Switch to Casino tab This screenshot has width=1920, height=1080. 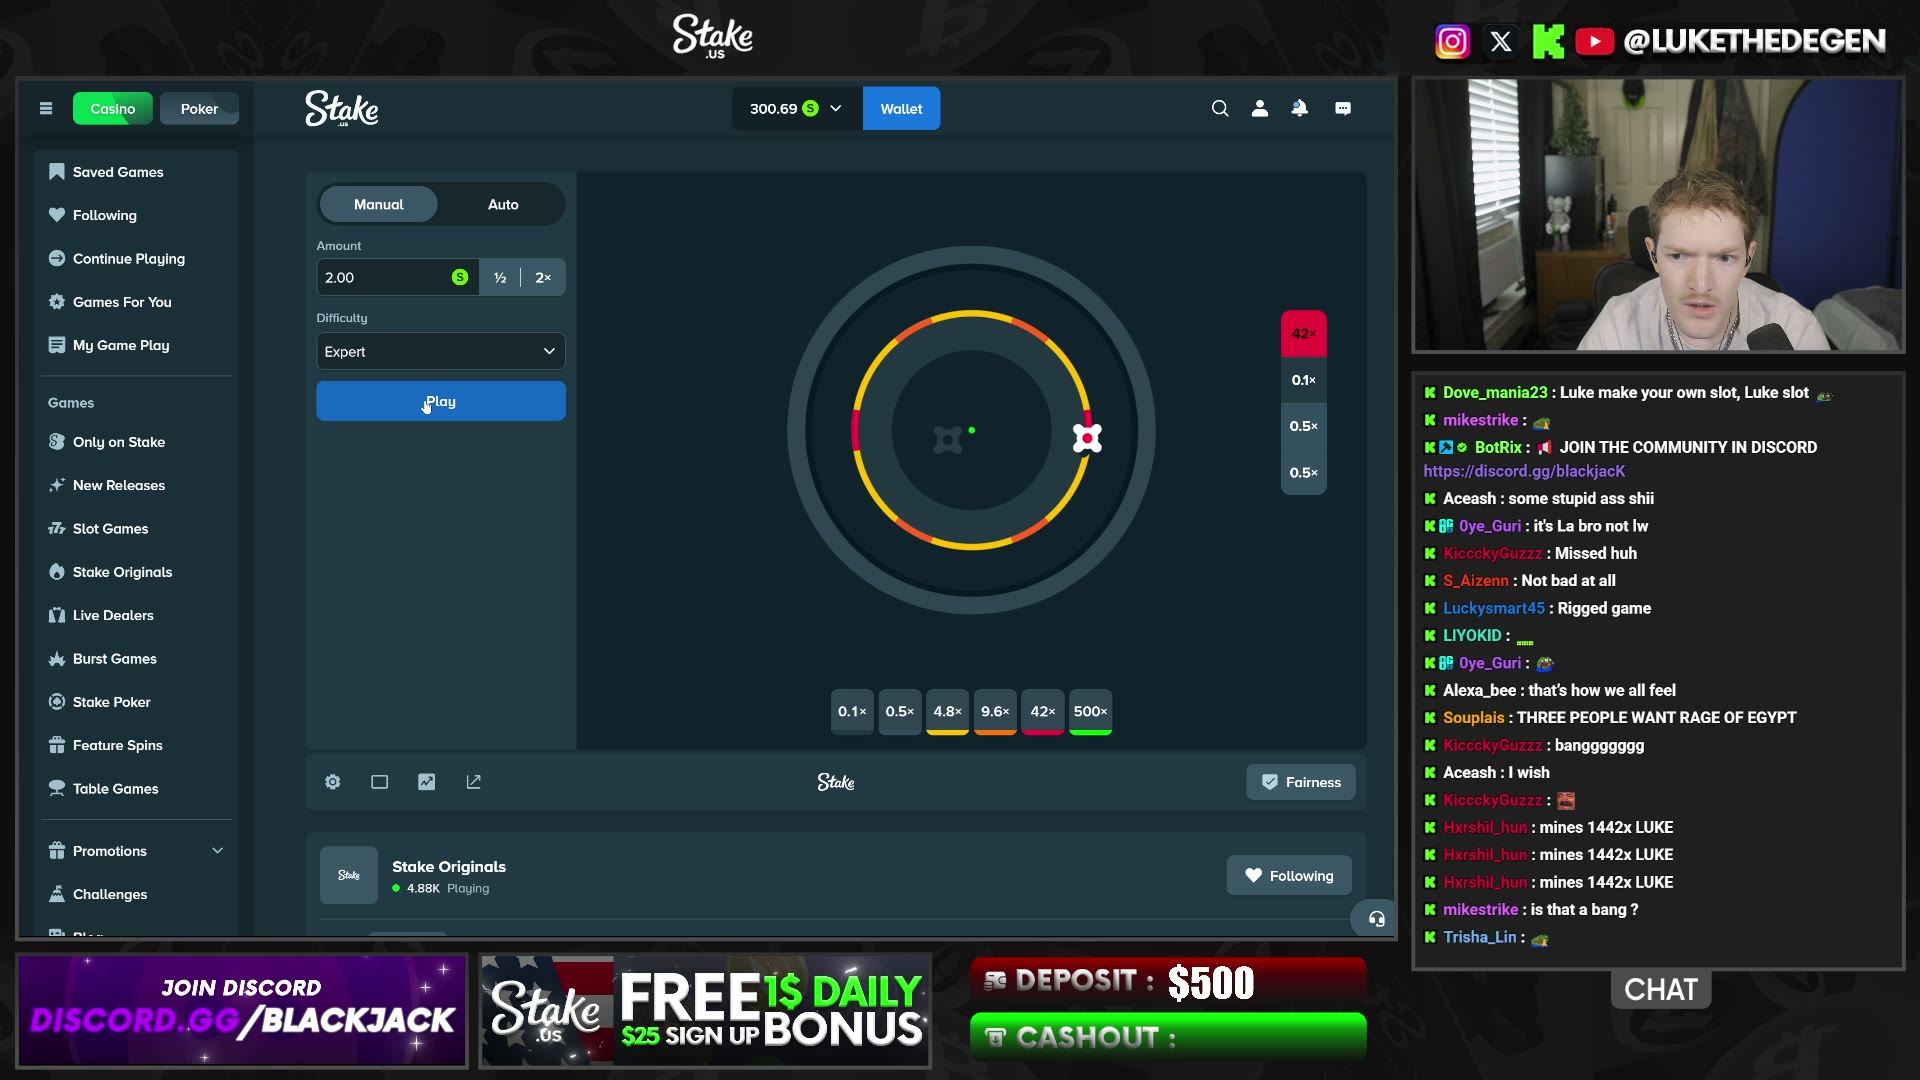pyautogui.click(x=113, y=109)
